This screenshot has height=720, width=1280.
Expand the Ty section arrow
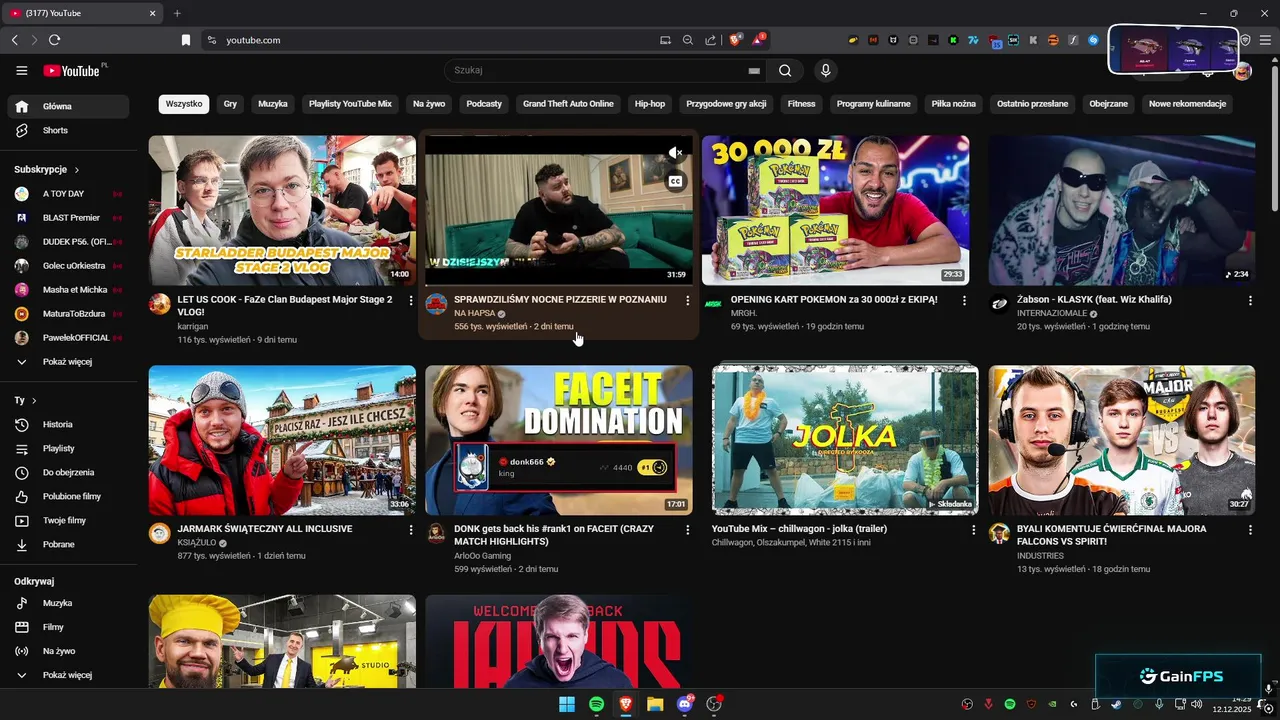[x=34, y=400]
